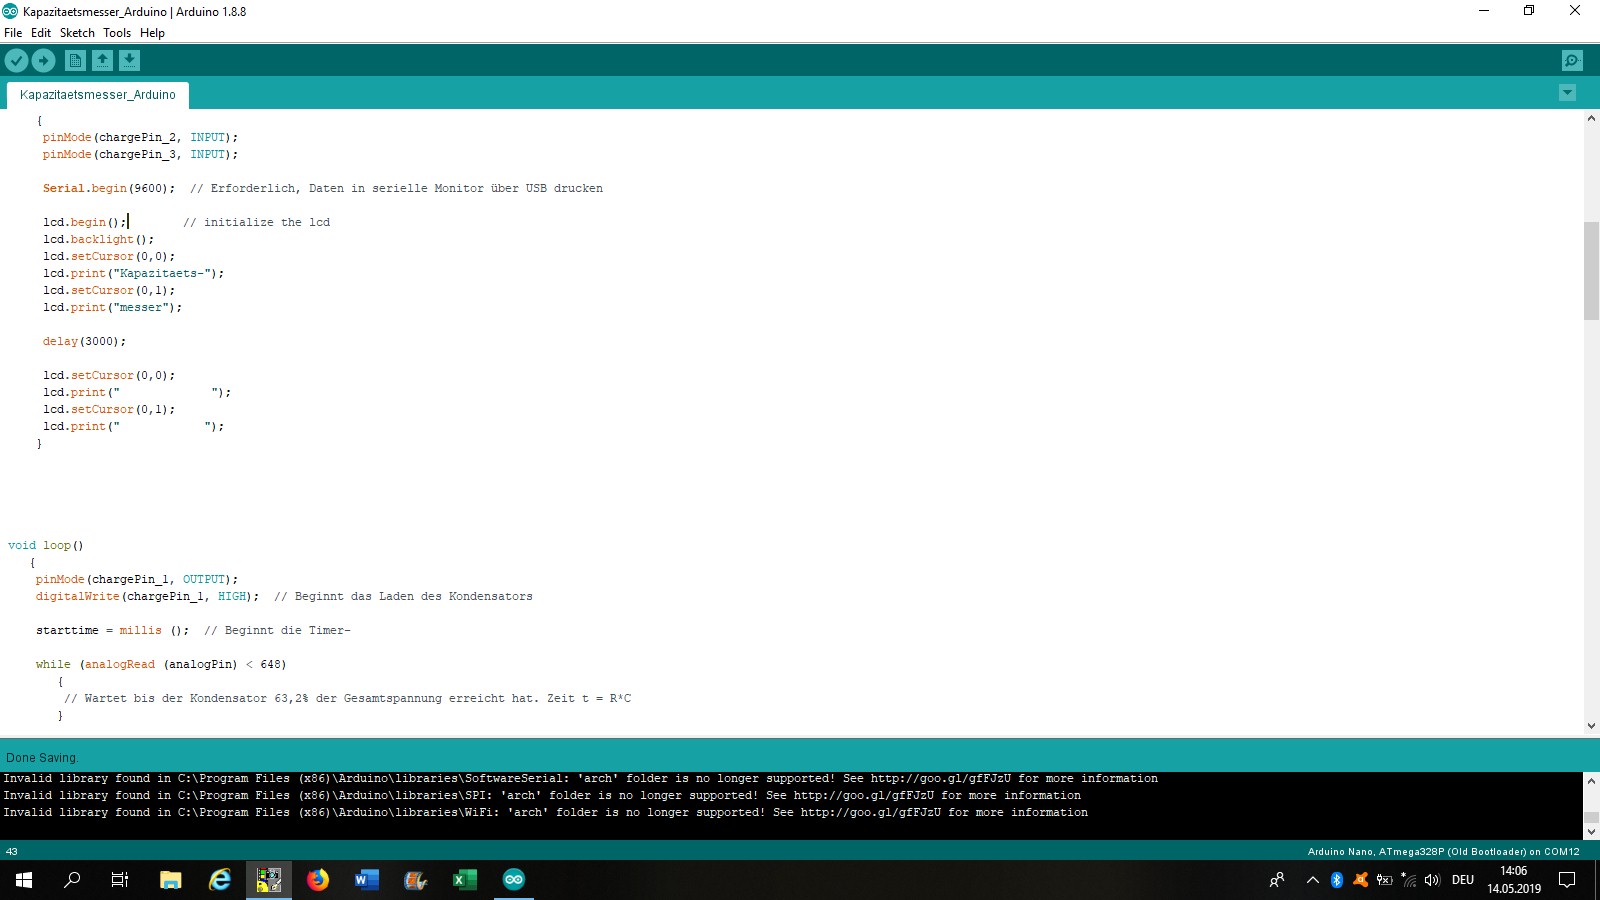Screen dimensions: 1600x900
Task: Open Windows taskbar search
Action: (x=72, y=880)
